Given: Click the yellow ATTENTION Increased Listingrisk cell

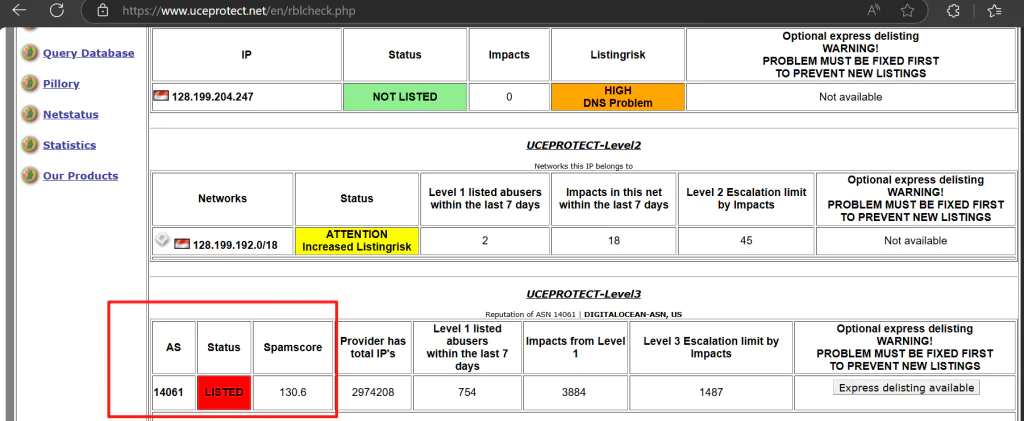Looking at the screenshot, I should [x=357, y=241].
